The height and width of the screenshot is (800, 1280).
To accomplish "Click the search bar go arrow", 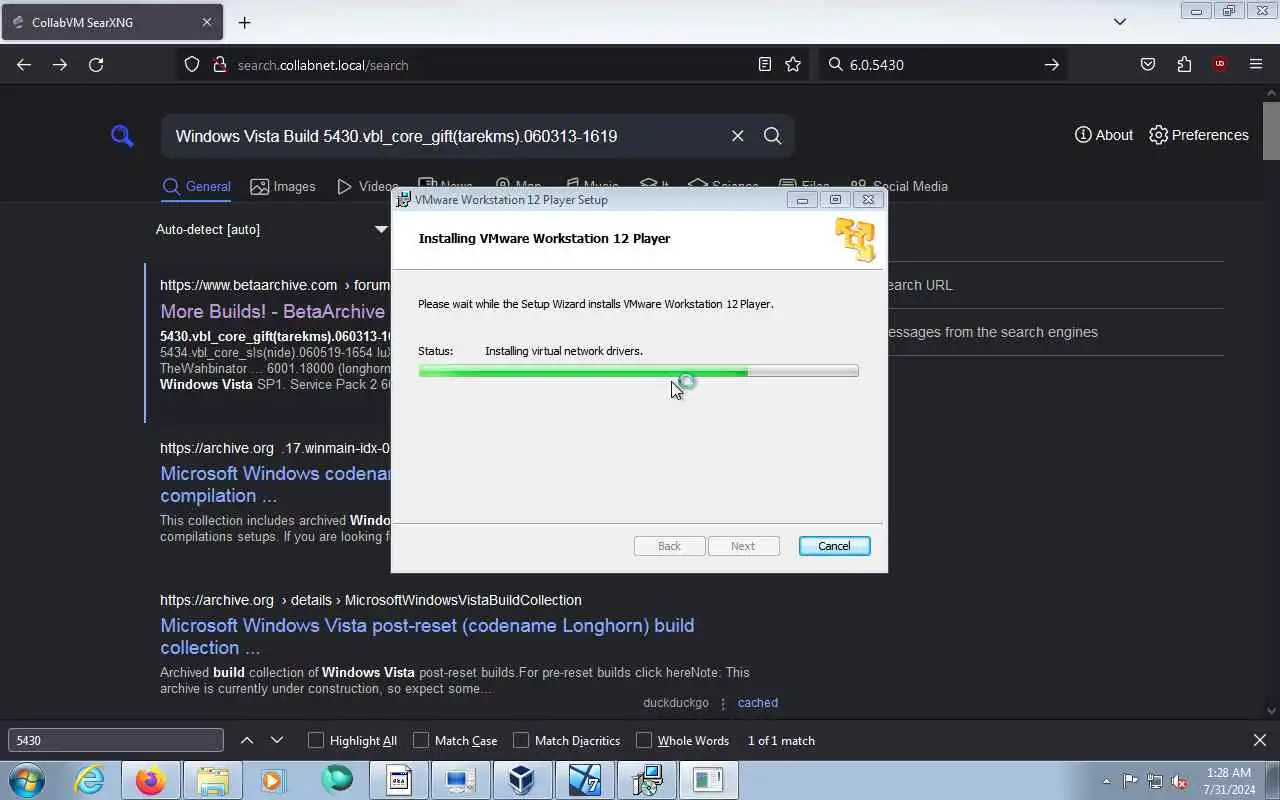I will (x=1052, y=65).
